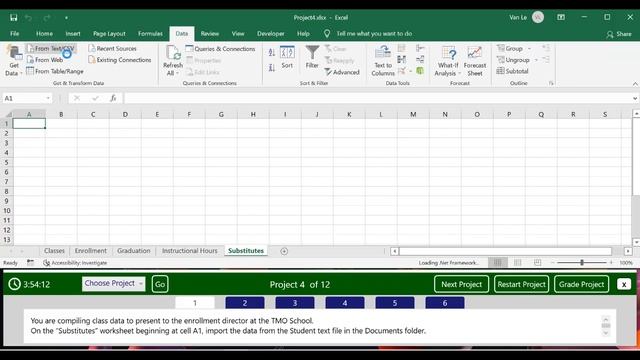
Task: Toggle the Filter funnel button
Action: point(312,57)
